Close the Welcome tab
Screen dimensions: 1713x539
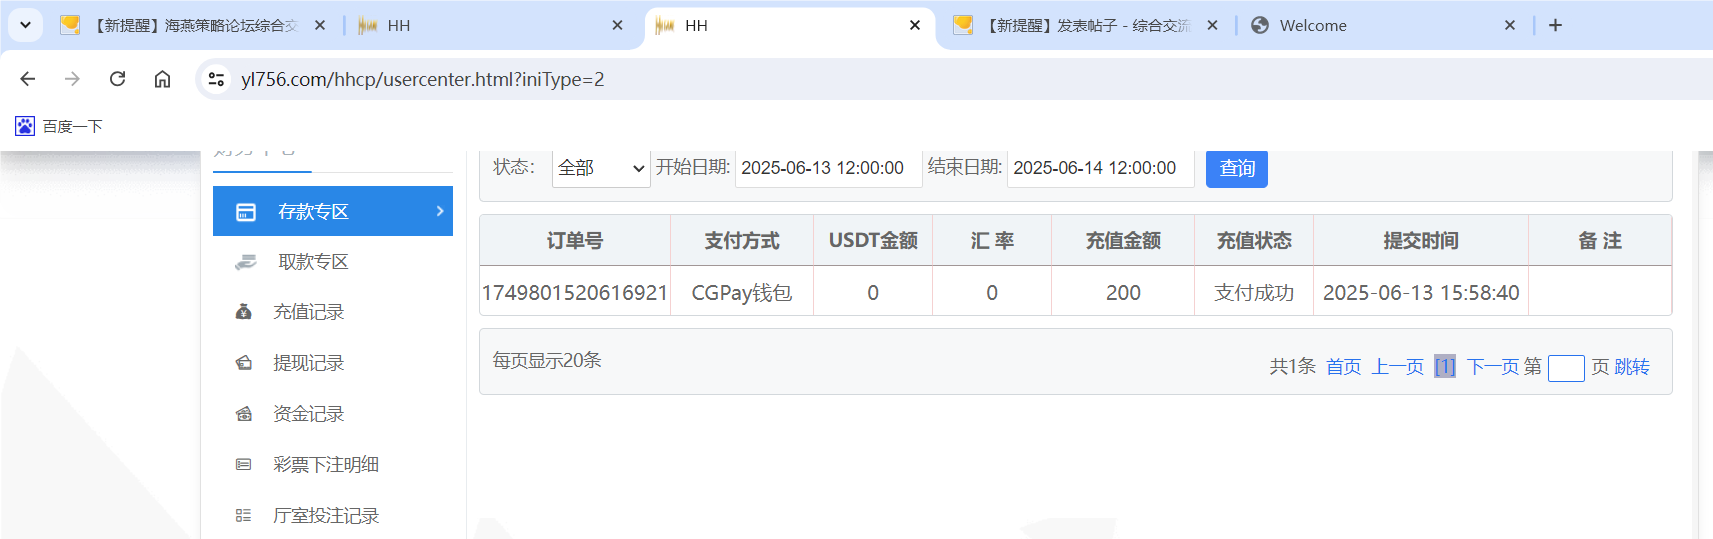(x=1510, y=25)
